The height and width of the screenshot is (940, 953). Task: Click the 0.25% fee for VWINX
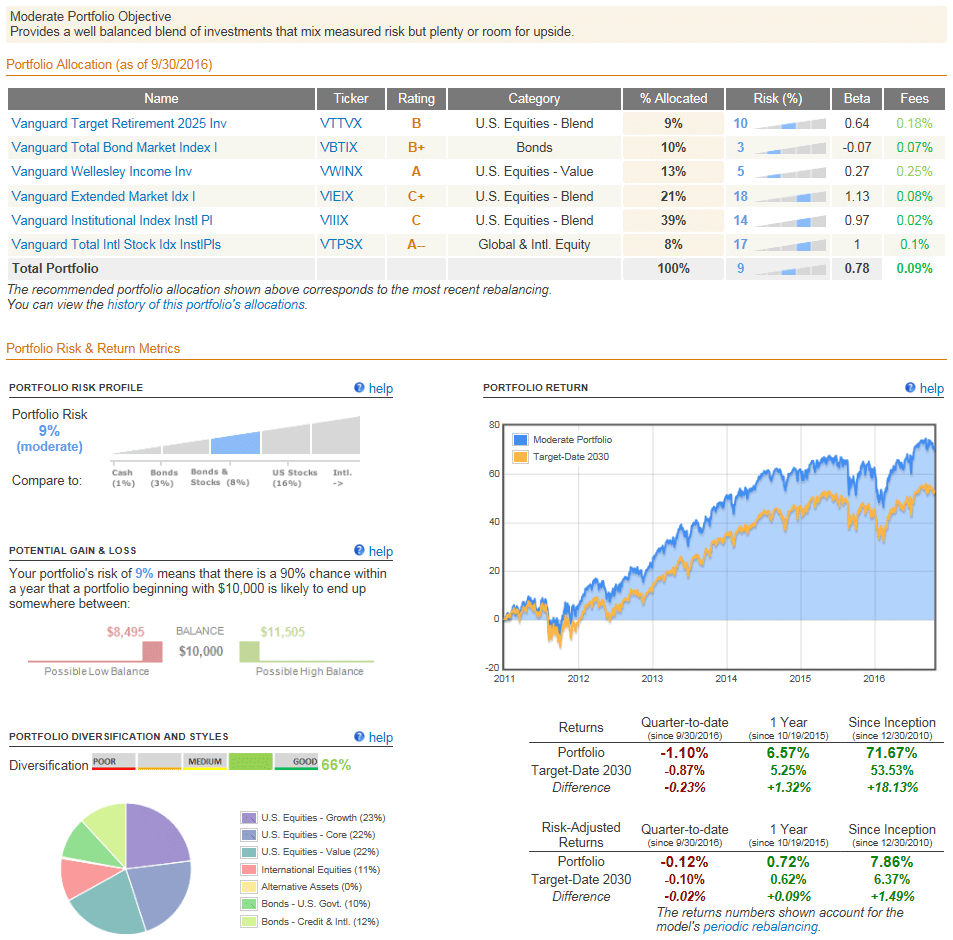click(x=914, y=172)
